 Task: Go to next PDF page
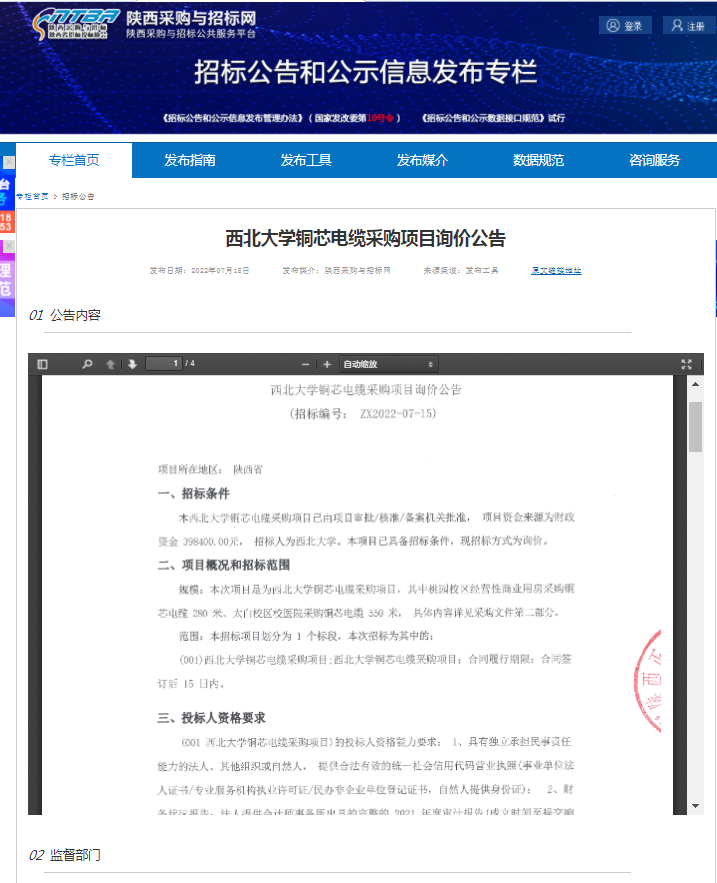(x=132, y=364)
